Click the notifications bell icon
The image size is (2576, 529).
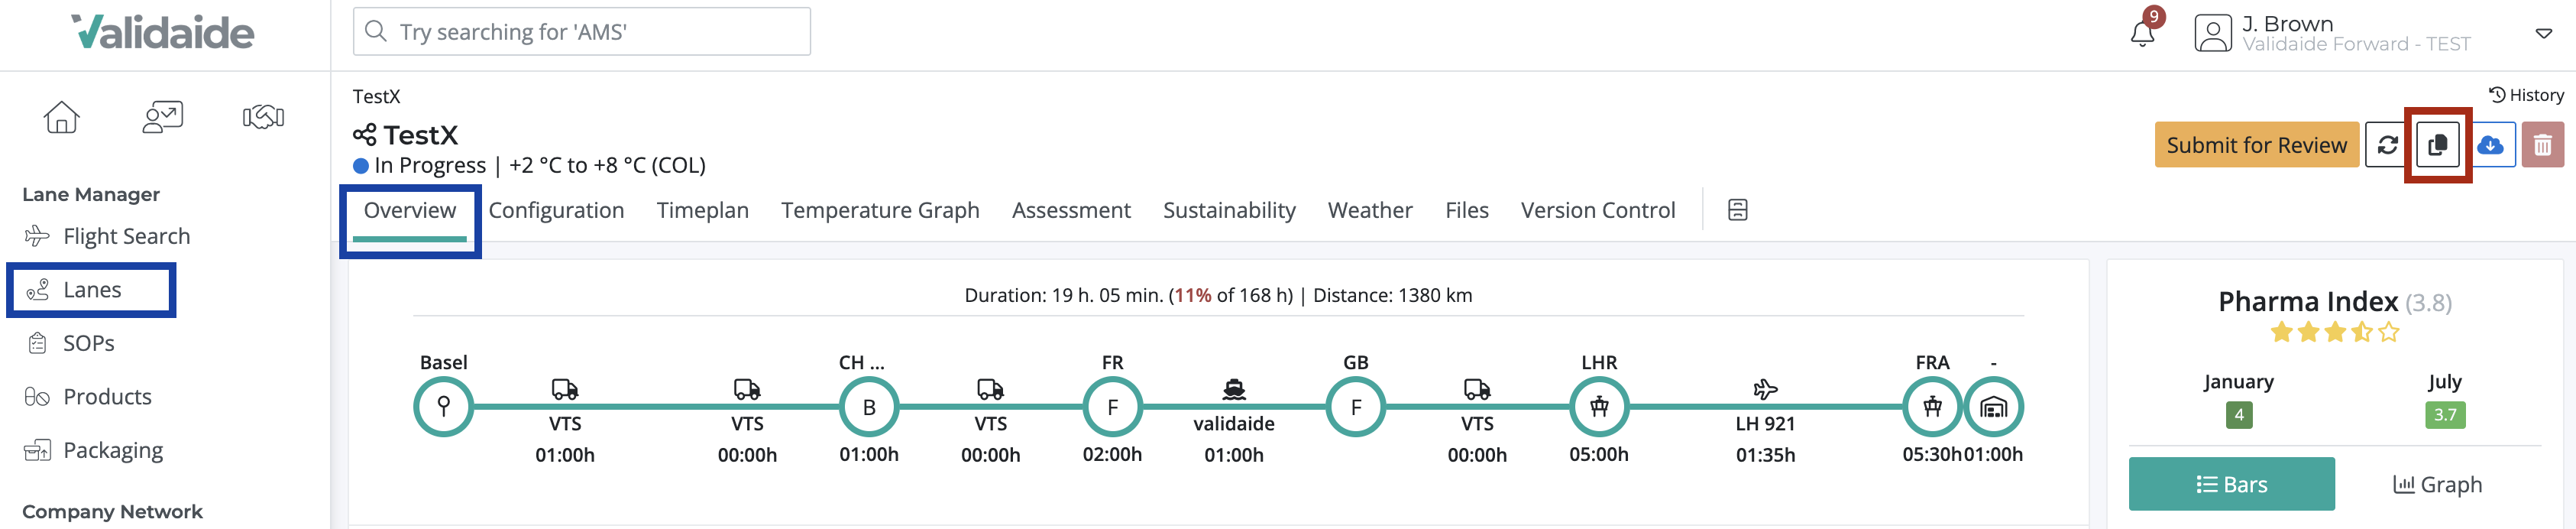pyautogui.click(x=2141, y=33)
